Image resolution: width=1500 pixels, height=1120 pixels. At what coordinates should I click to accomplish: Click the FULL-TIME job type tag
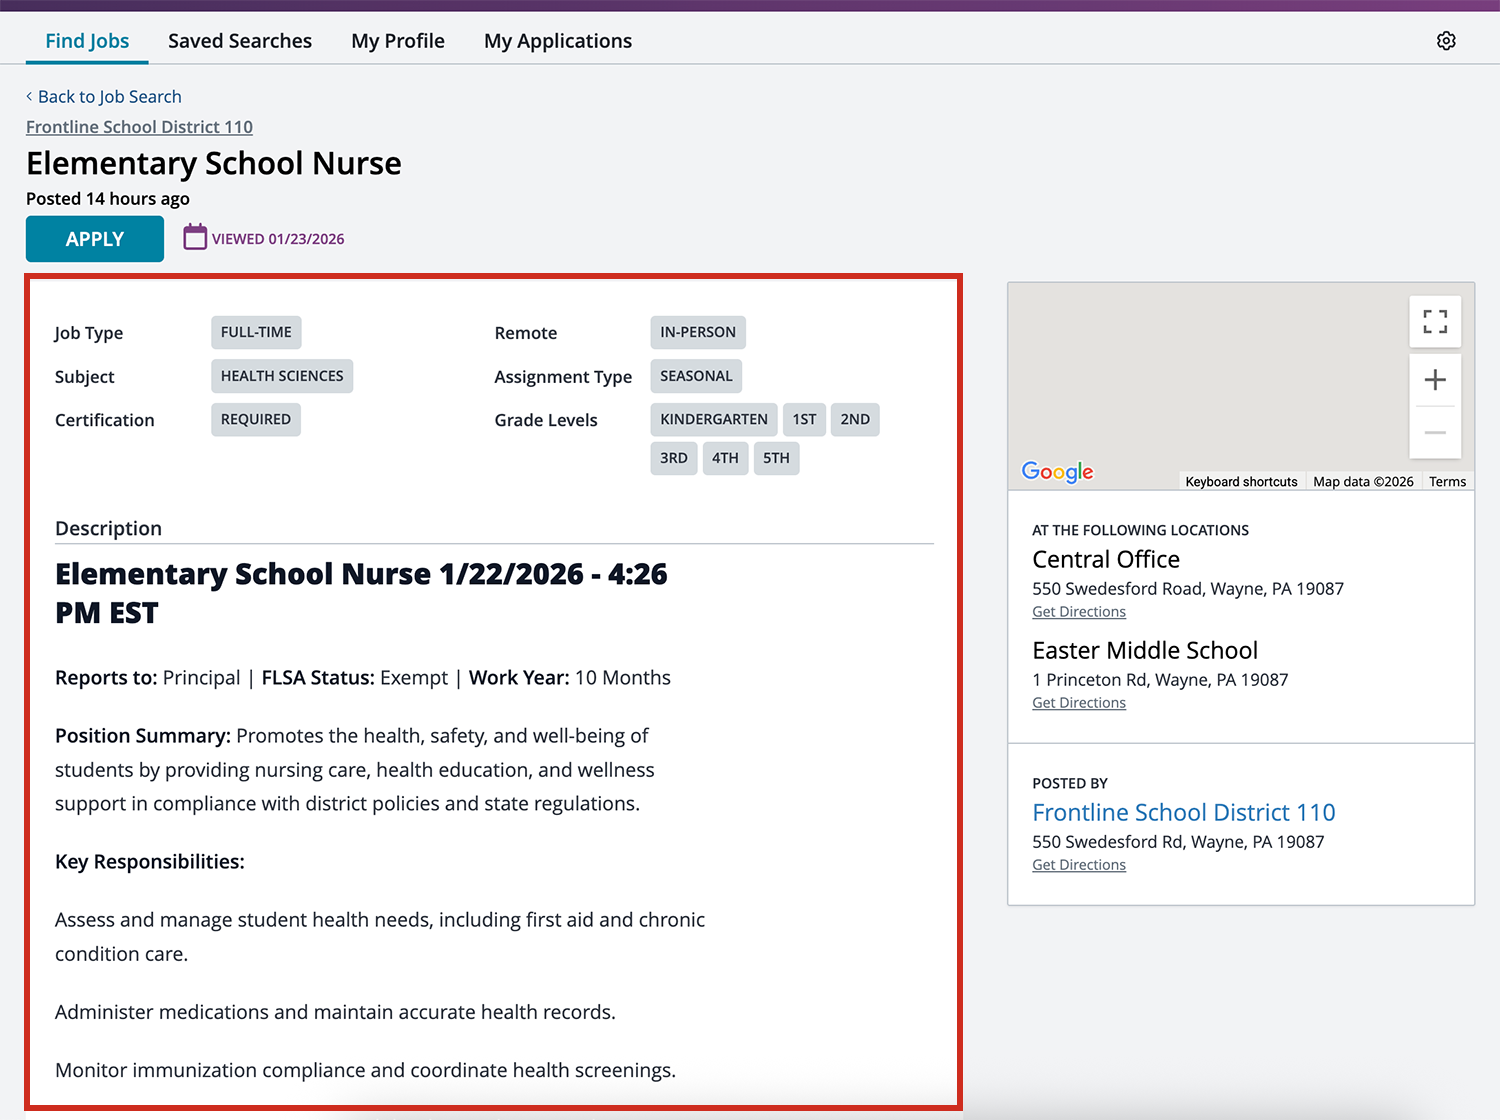256,332
